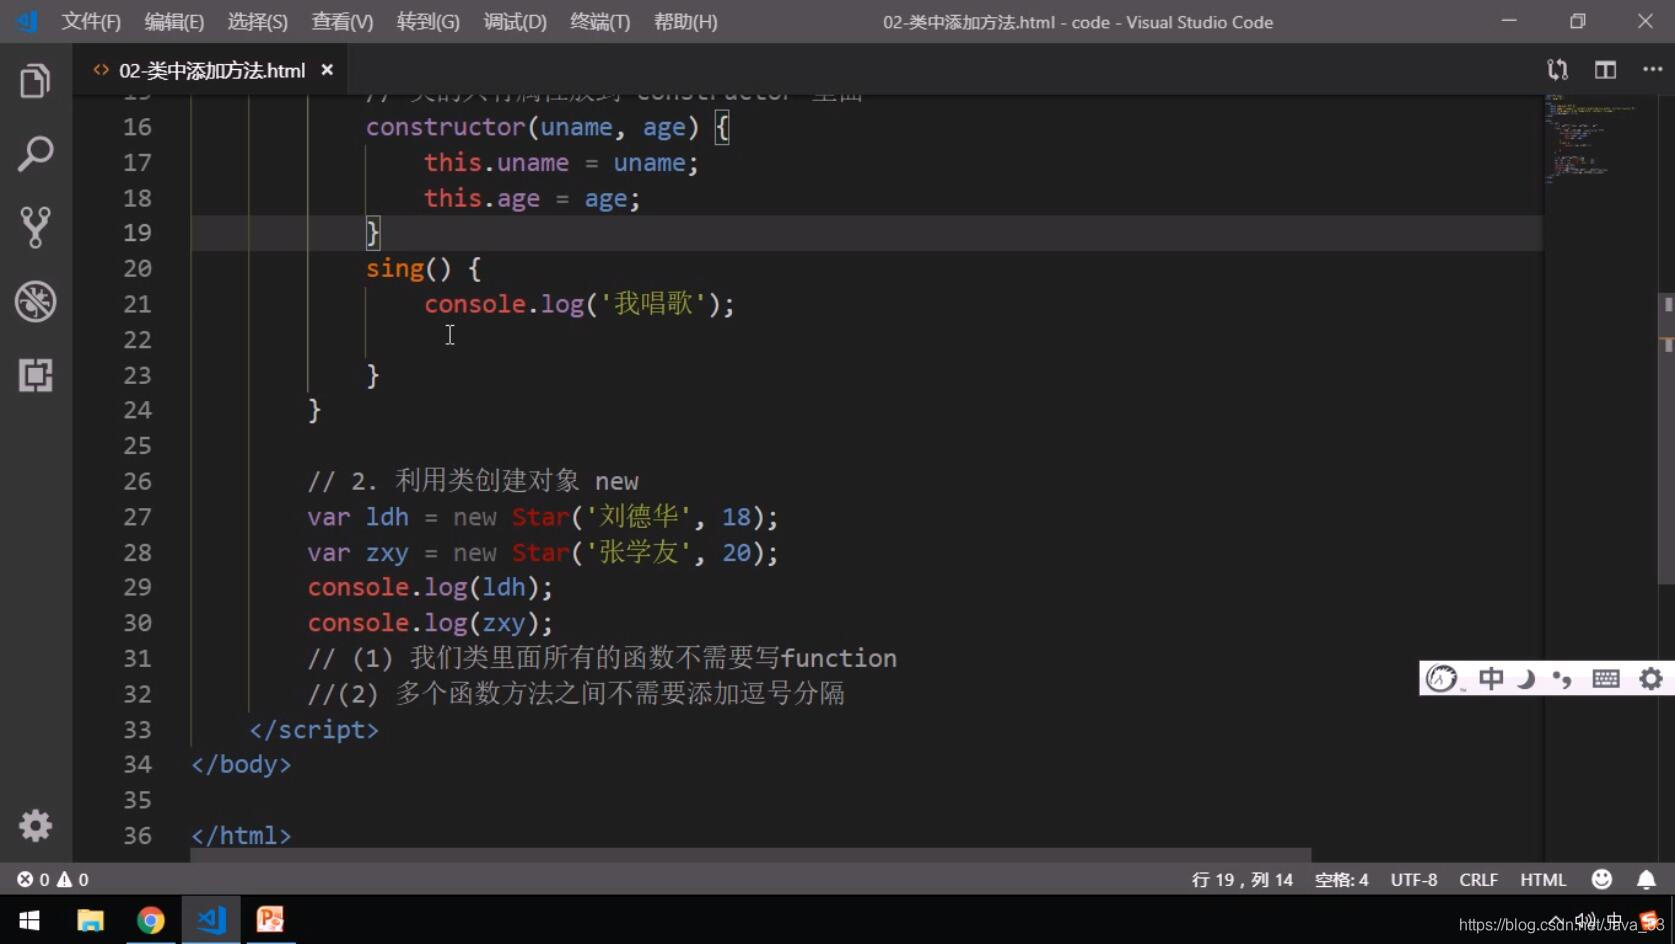This screenshot has height=944, width=1675.
Task: Open the Manage gear at sidebar bottom
Action: tap(35, 825)
